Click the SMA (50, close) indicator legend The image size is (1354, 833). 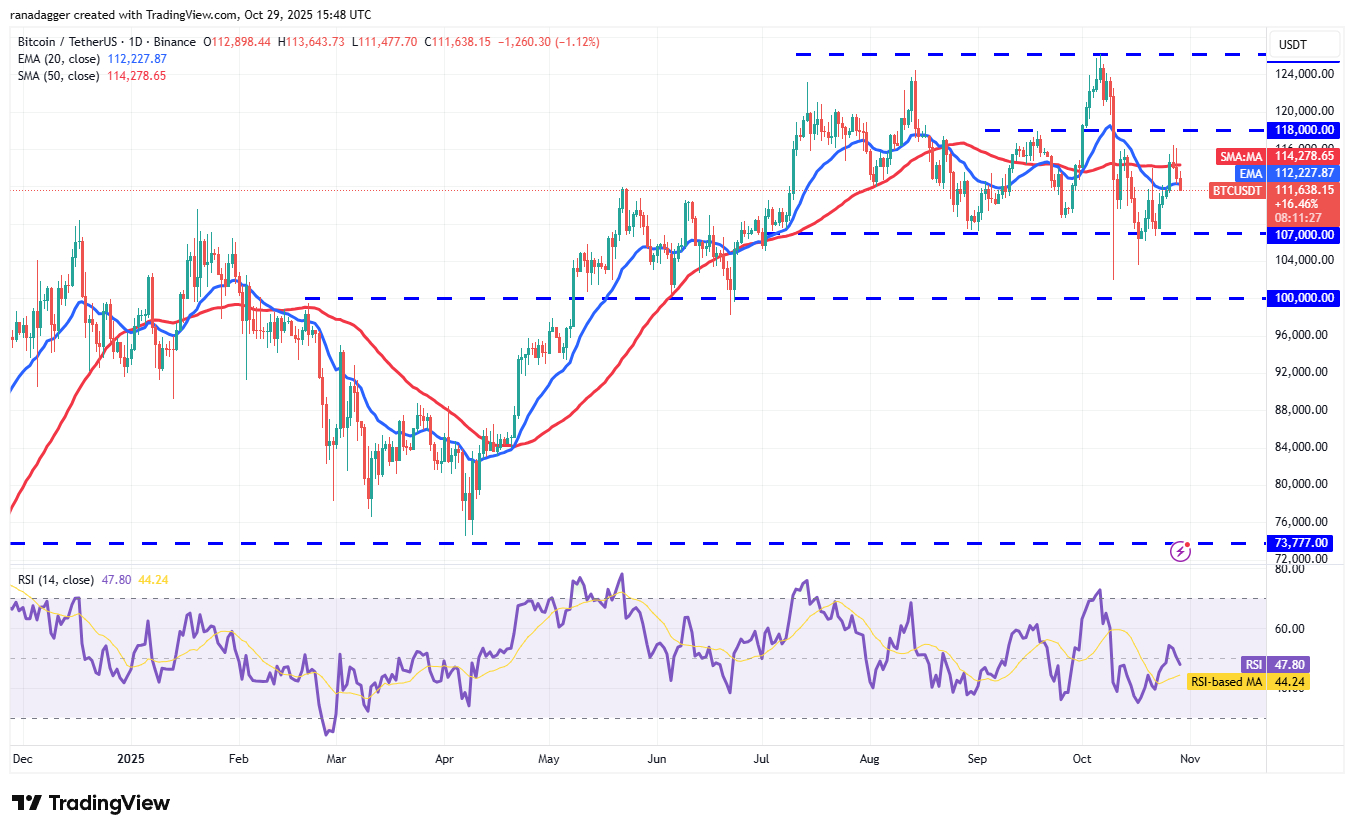pyautogui.click(x=58, y=75)
